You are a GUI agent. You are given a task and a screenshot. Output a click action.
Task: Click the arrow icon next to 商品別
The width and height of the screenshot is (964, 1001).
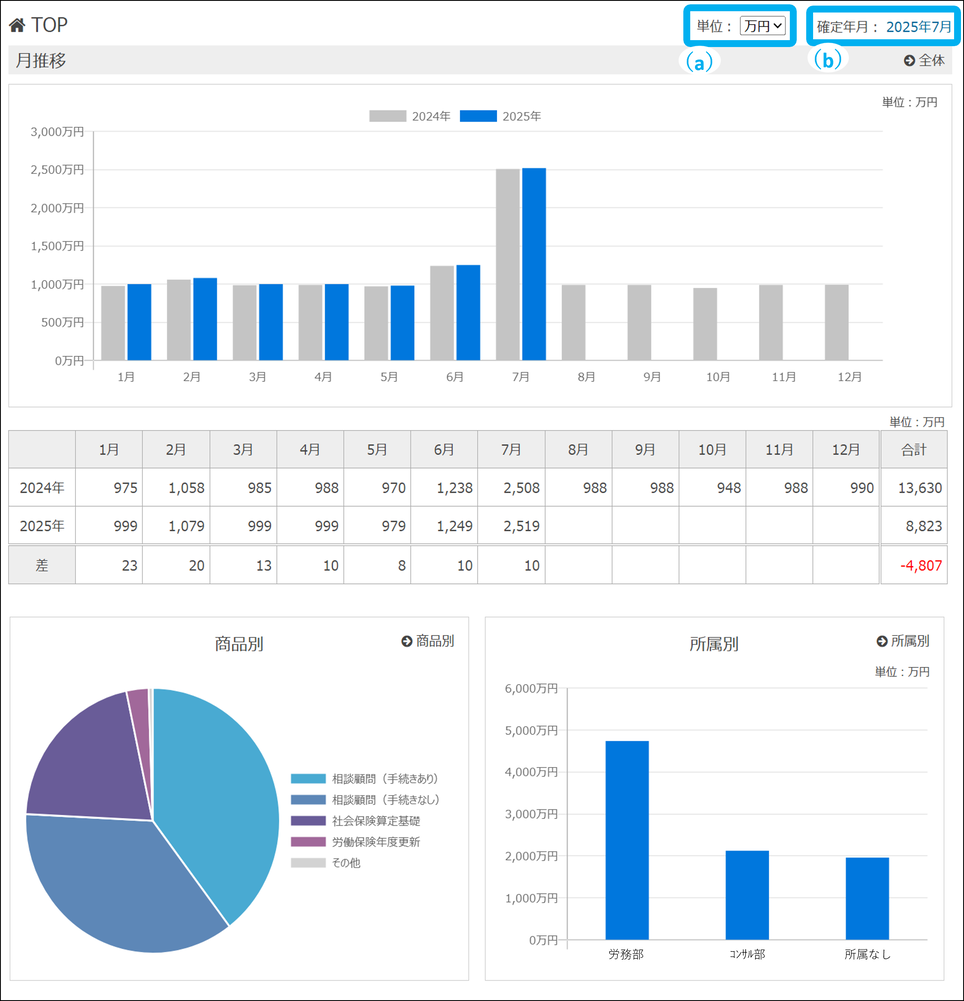point(407,641)
